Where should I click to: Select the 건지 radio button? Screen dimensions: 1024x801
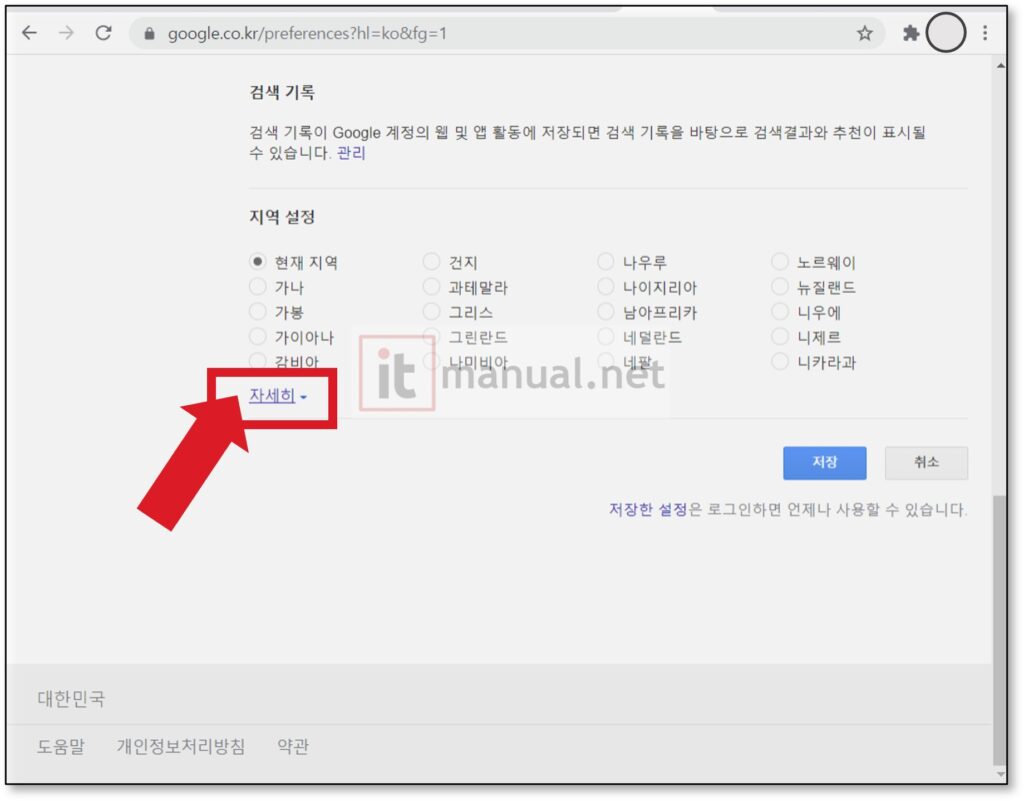click(x=431, y=262)
